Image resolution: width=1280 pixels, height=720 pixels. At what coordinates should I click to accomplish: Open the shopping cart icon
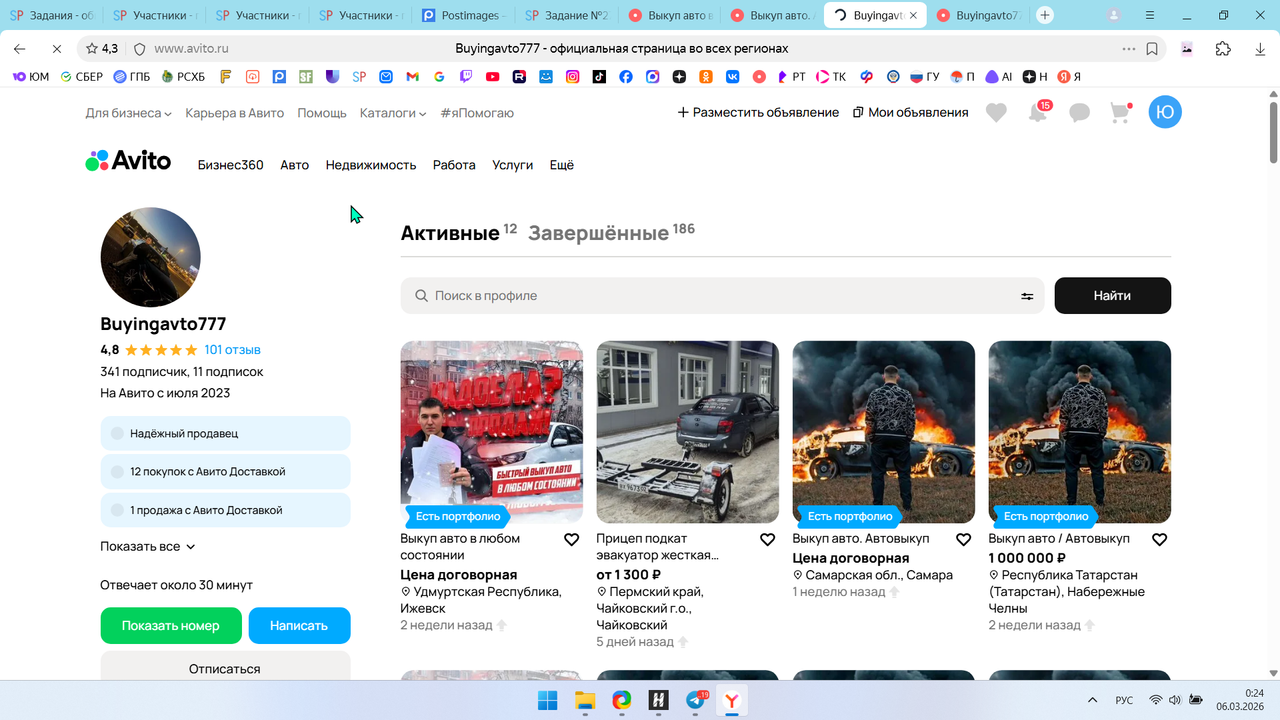(1120, 113)
